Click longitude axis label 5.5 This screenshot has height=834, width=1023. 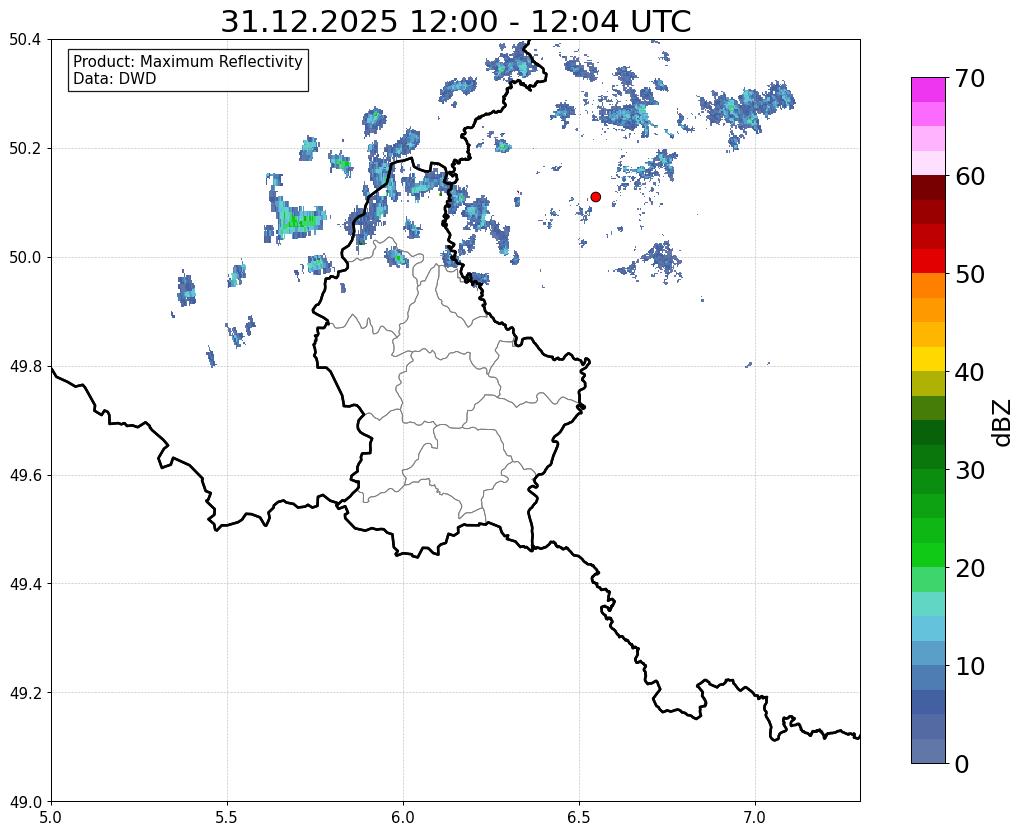tap(227, 817)
